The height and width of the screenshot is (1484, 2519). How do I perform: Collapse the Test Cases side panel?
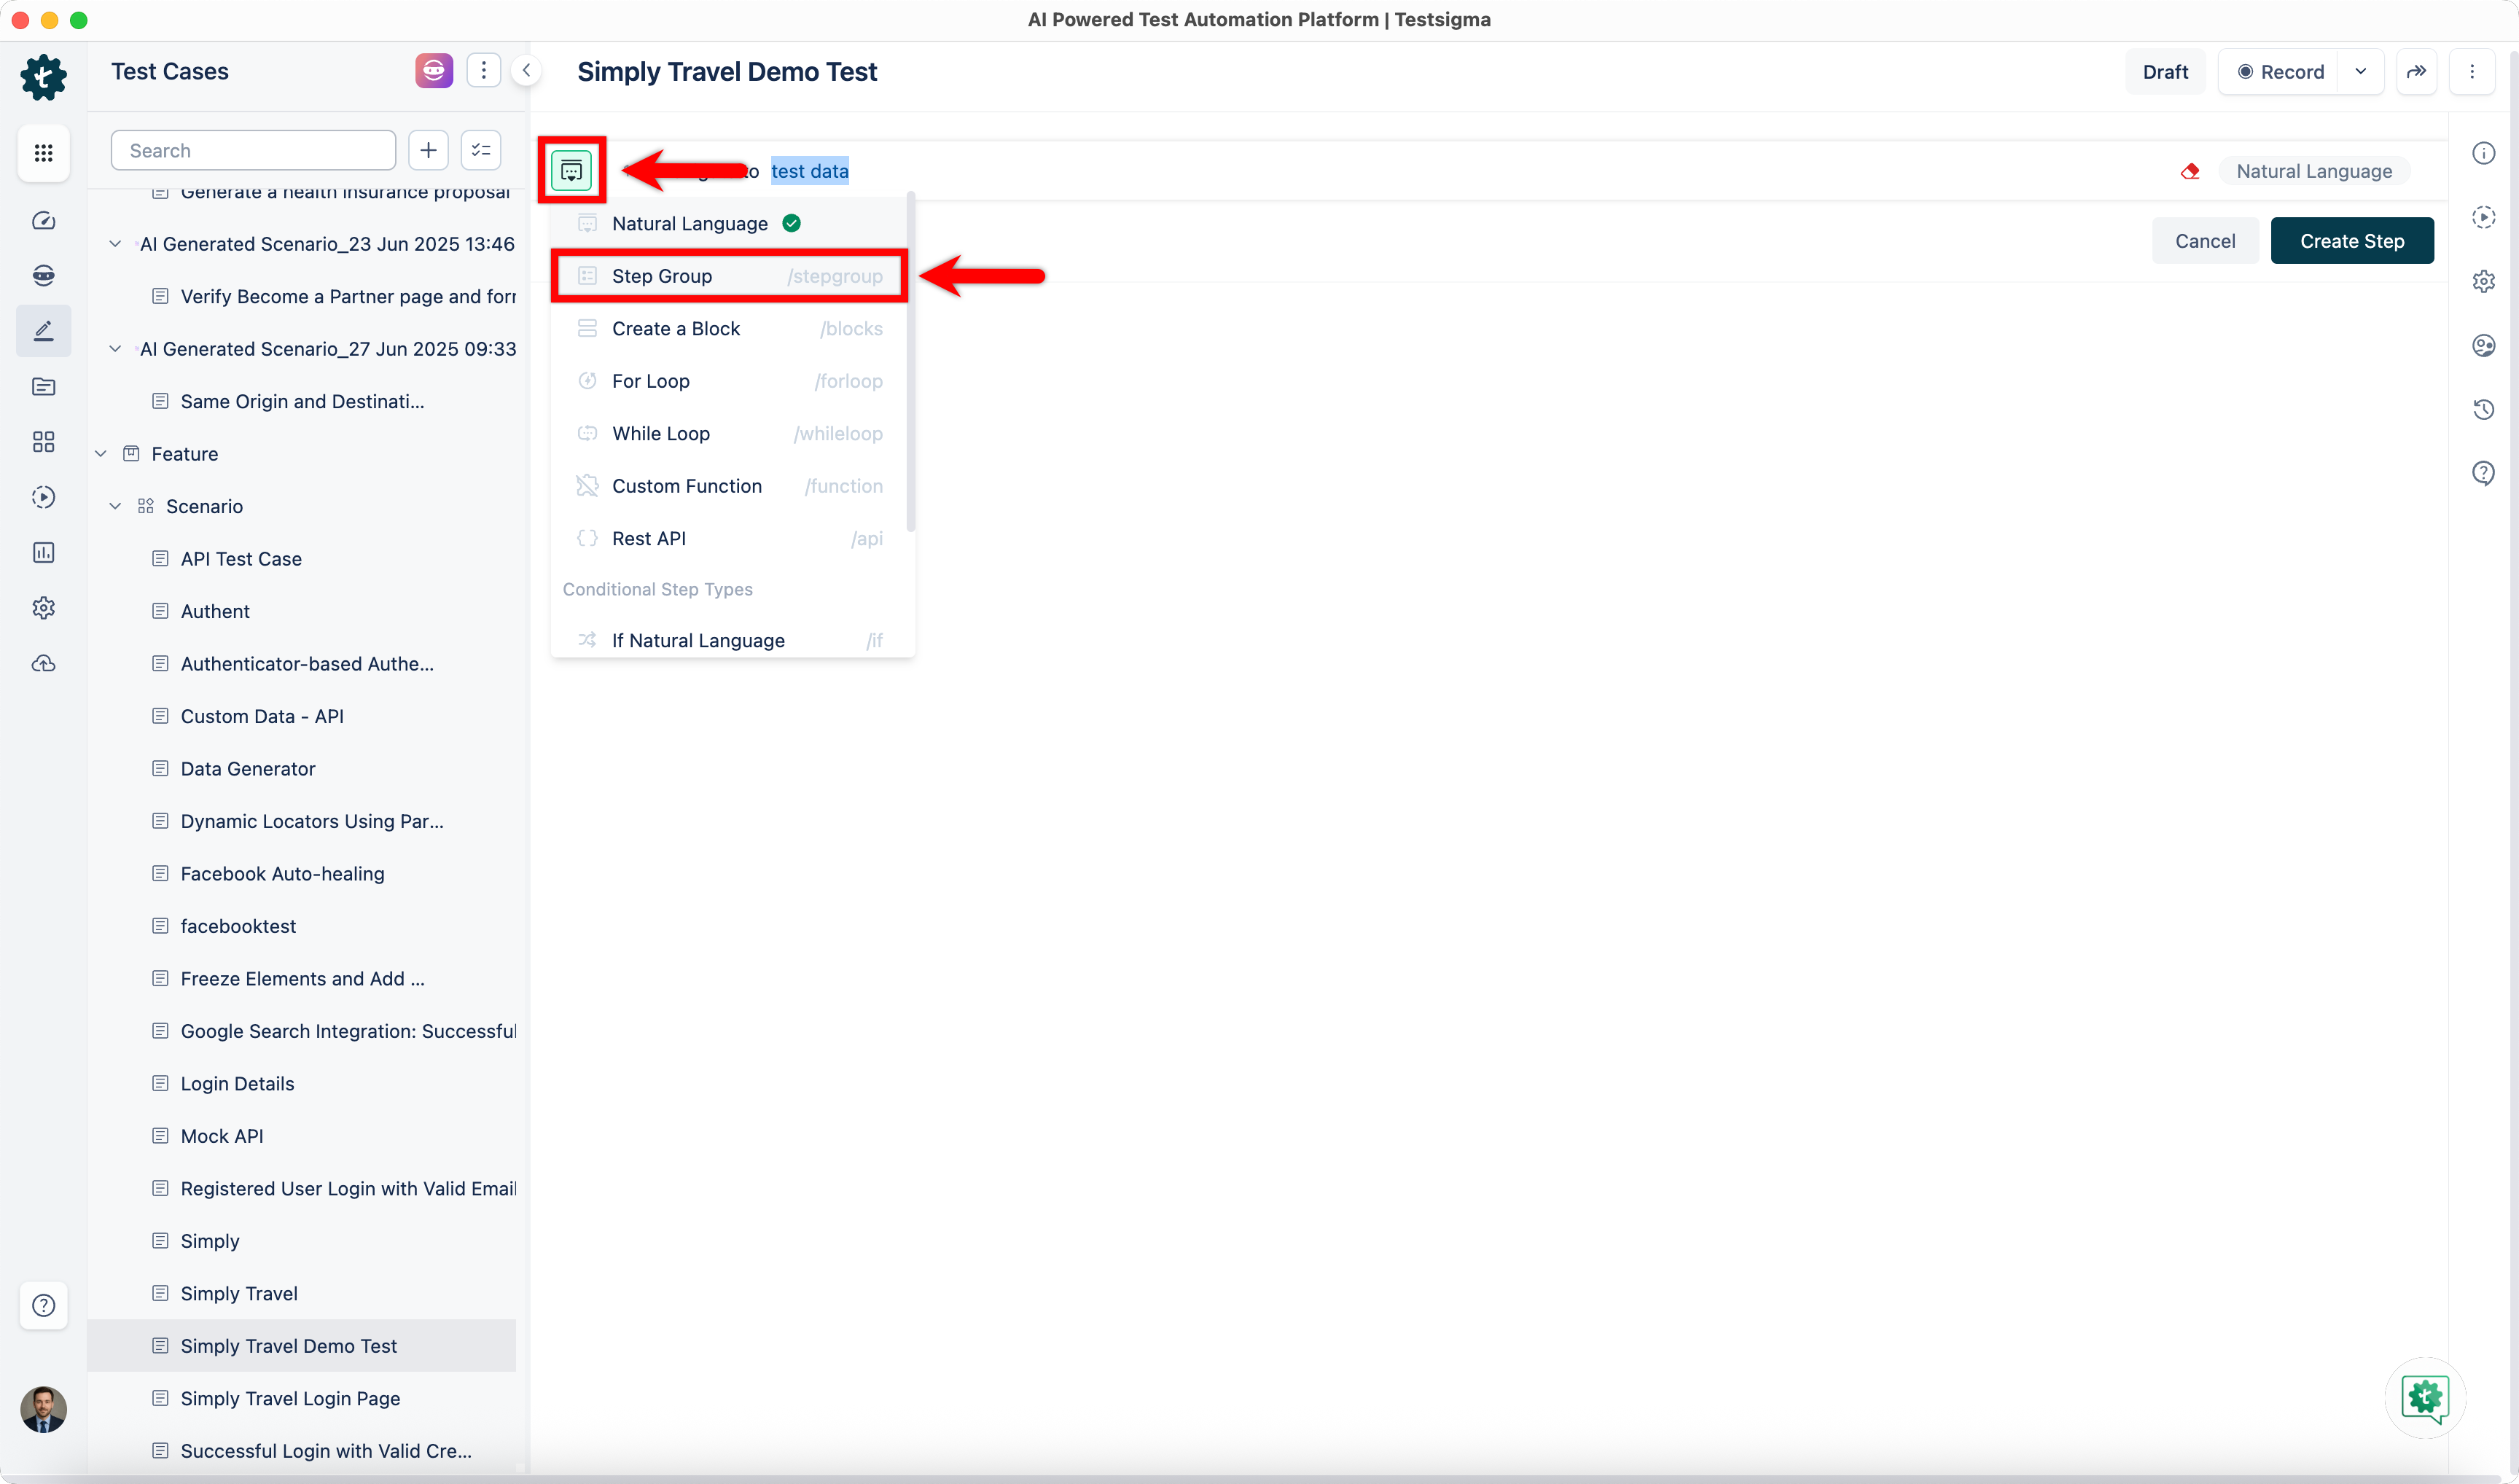click(526, 70)
